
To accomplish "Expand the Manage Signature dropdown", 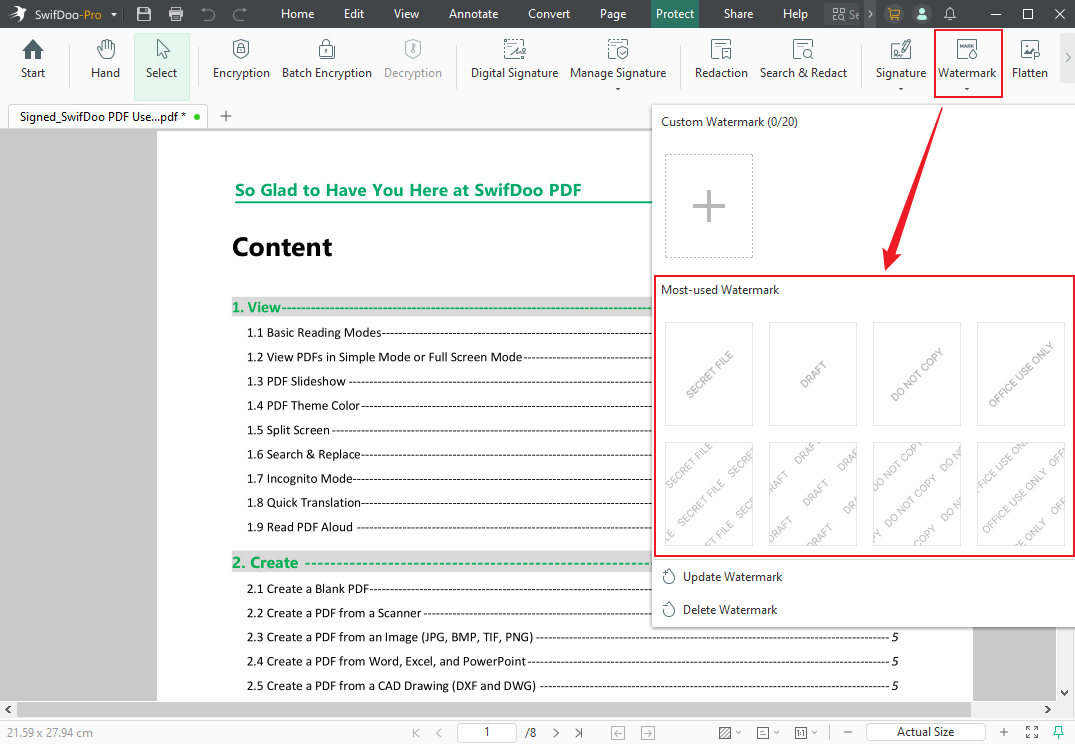I will point(618,89).
